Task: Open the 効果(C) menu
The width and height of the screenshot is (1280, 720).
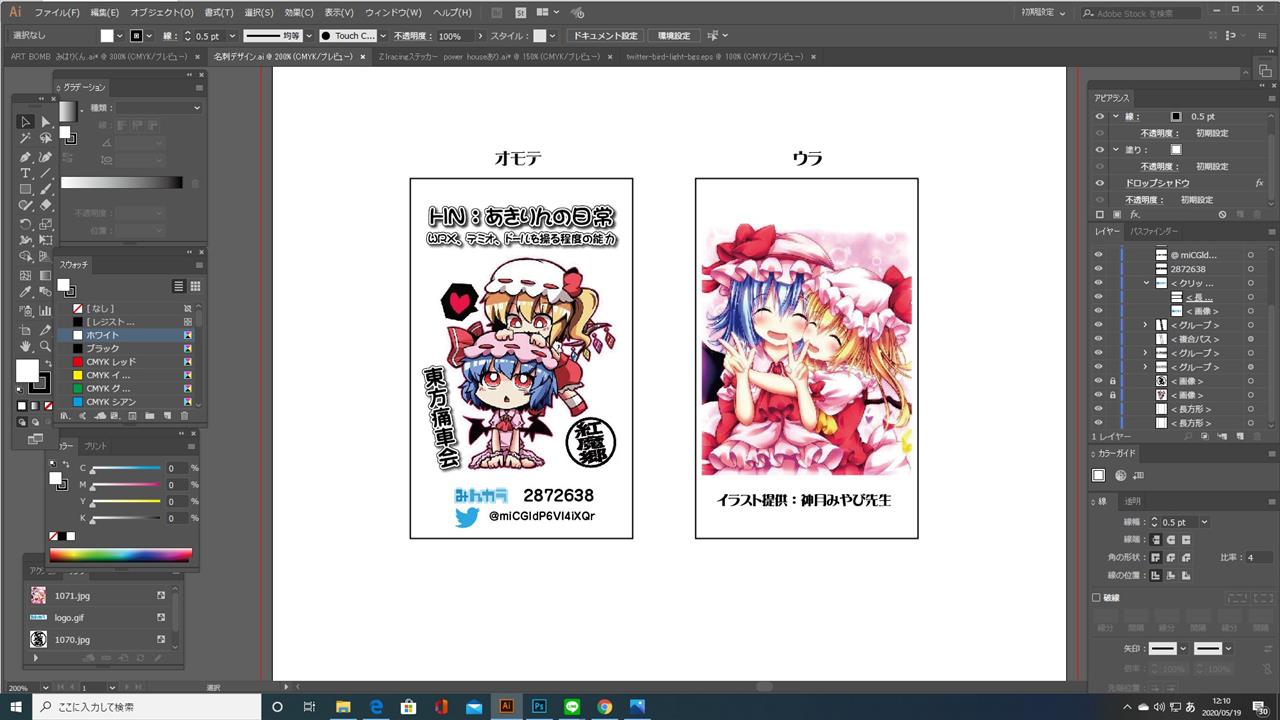Action: click(298, 13)
